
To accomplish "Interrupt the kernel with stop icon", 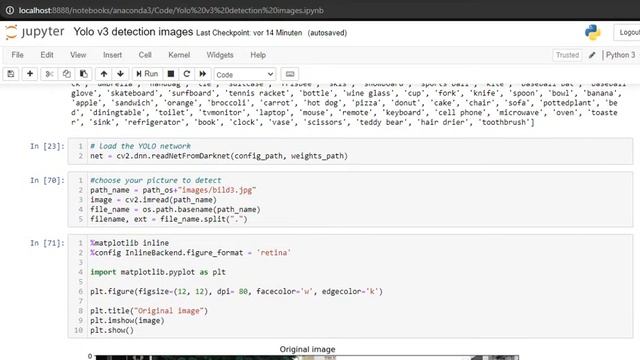I will tap(171, 74).
